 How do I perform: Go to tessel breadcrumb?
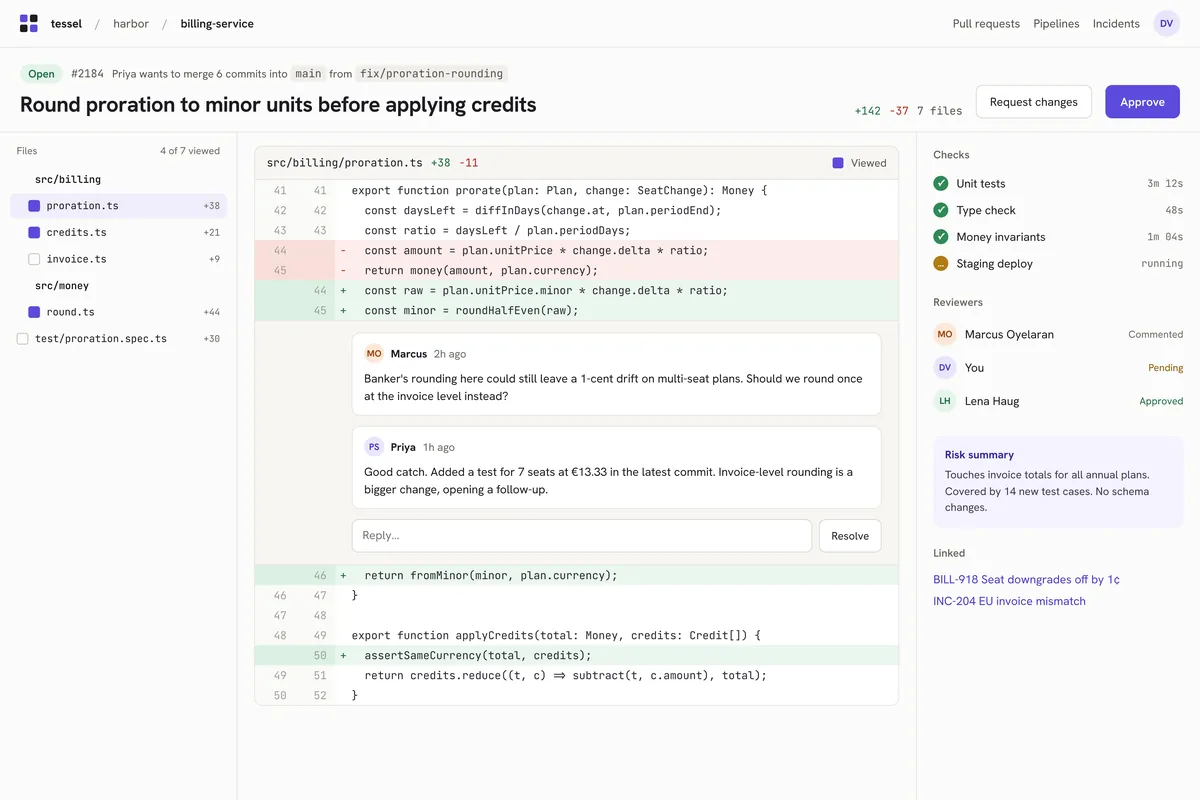(x=66, y=24)
